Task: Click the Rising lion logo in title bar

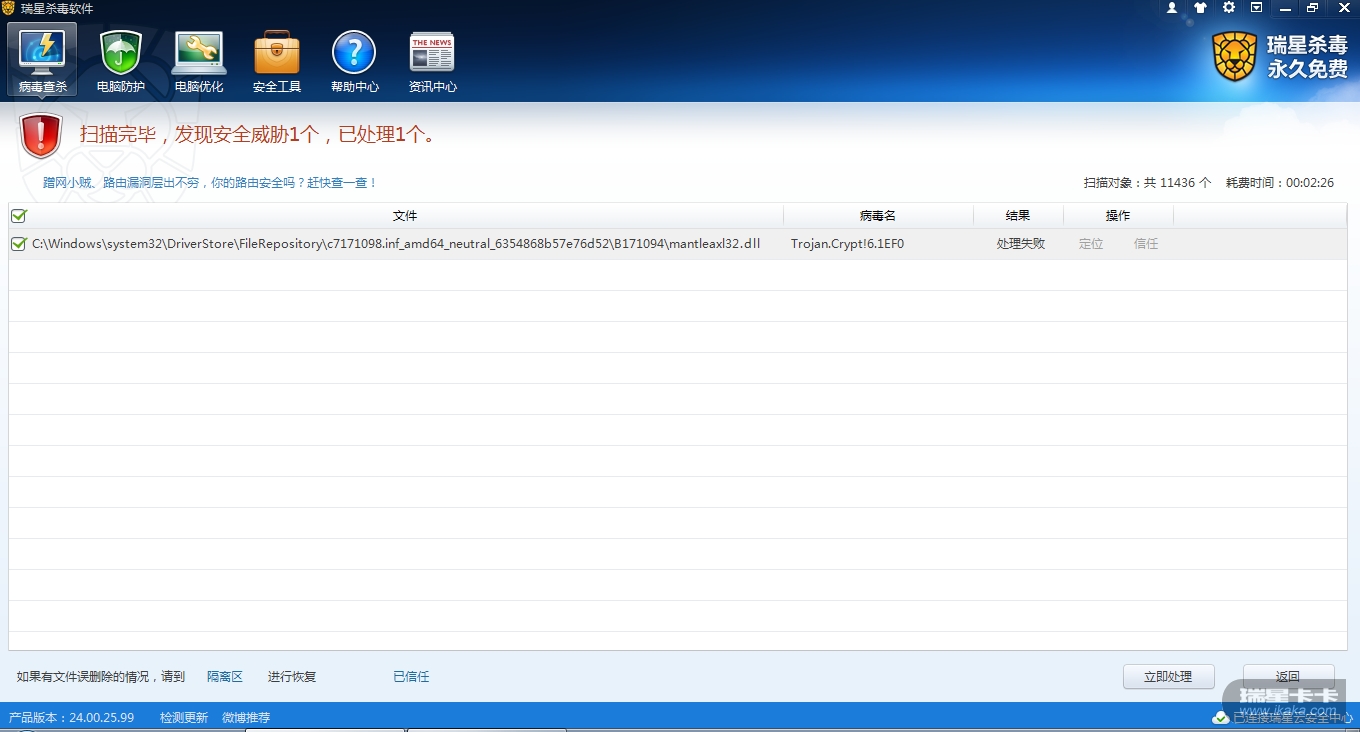Action: point(8,8)
